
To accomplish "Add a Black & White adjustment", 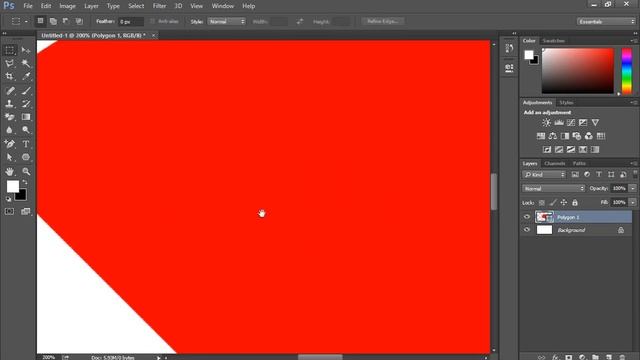I will pos(565,136).
